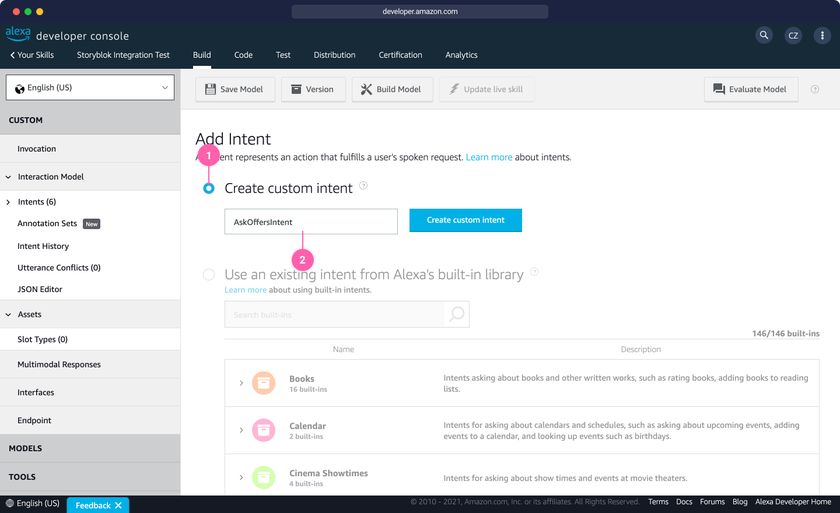Click the help icon beside Evaluate Model
Viewport: 840px width, 513px height.
pos(815,89)
